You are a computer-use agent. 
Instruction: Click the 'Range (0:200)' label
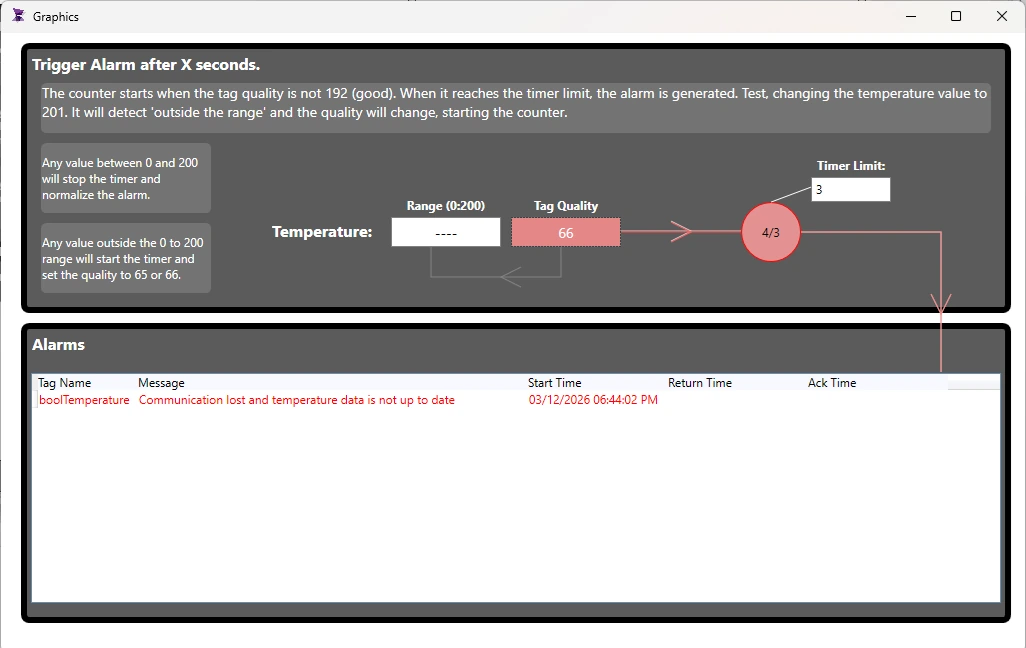[x=446, y=206]
